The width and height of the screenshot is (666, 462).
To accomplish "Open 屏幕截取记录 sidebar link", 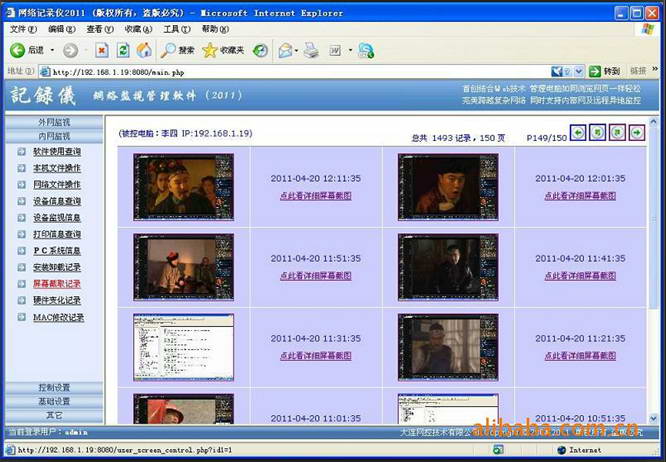I will pos(57,284).
